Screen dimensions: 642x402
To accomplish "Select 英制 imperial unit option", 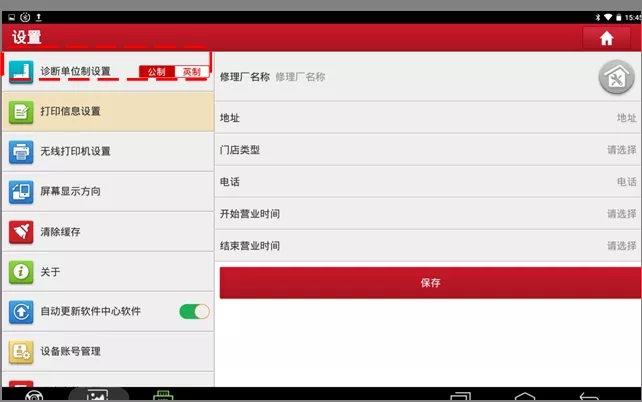I will pyautogui.click(x=192, y=72).
